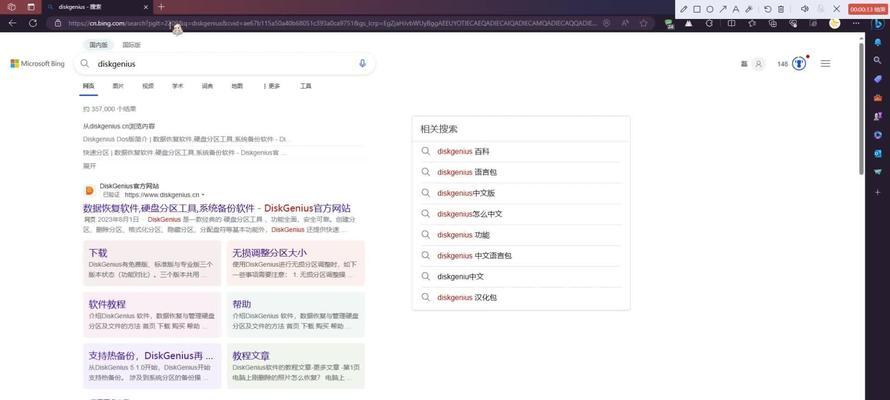Click related search diskgenius怎么中文

469,214
